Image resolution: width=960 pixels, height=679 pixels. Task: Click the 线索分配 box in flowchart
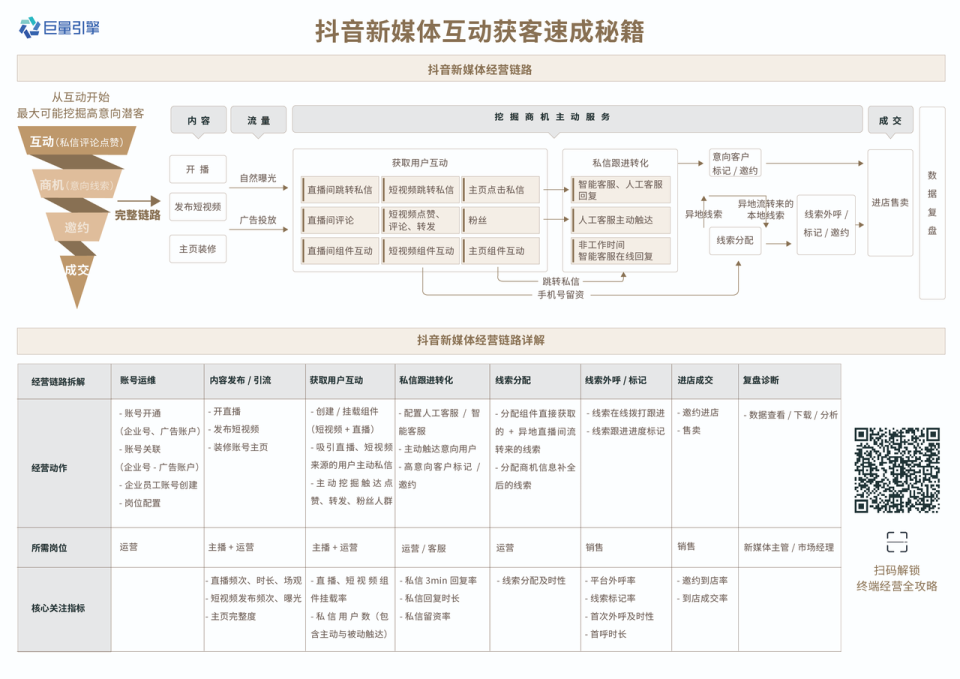735,241
